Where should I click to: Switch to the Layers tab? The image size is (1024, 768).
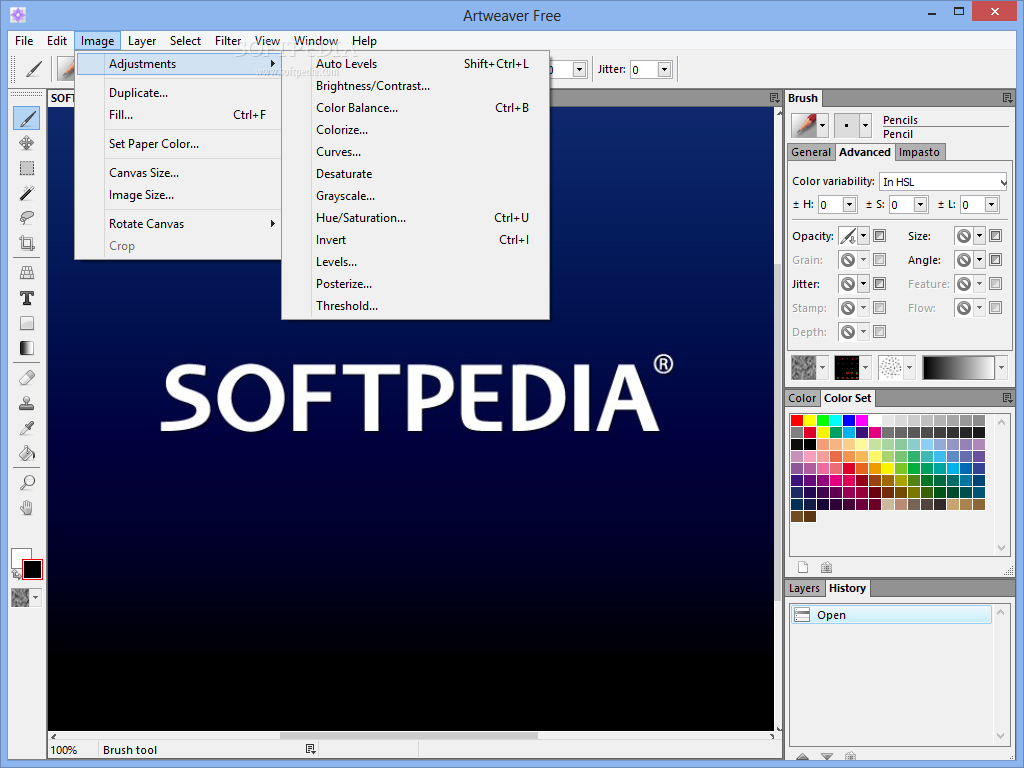804,588
